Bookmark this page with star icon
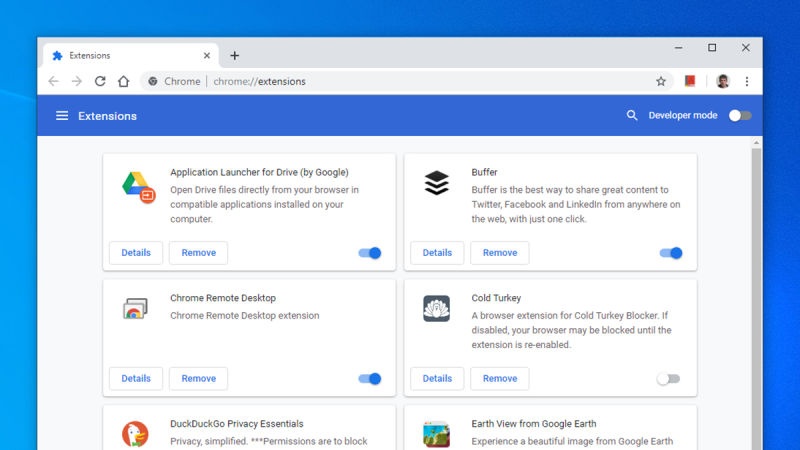Viewport: 800px width, 450px height. point(661,81)
